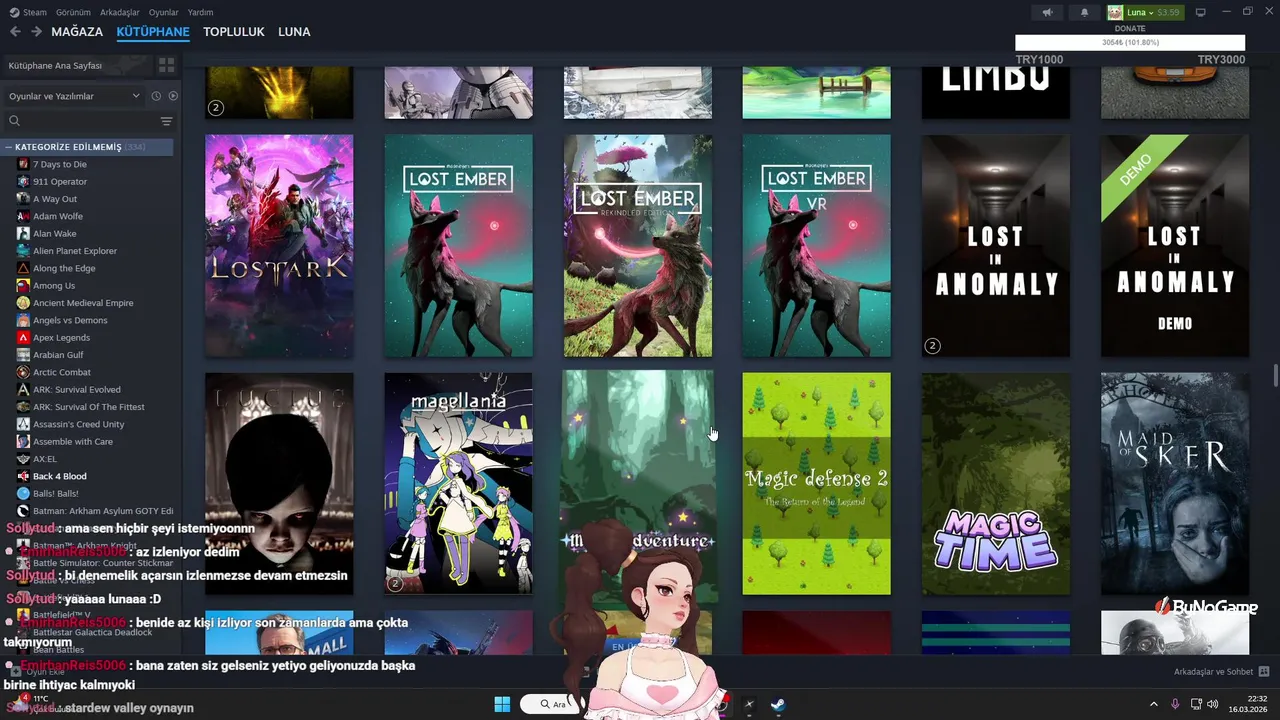Expand hidden system tray icons chevron
The image size is (1280, 720).
(x=1153, y=704)
